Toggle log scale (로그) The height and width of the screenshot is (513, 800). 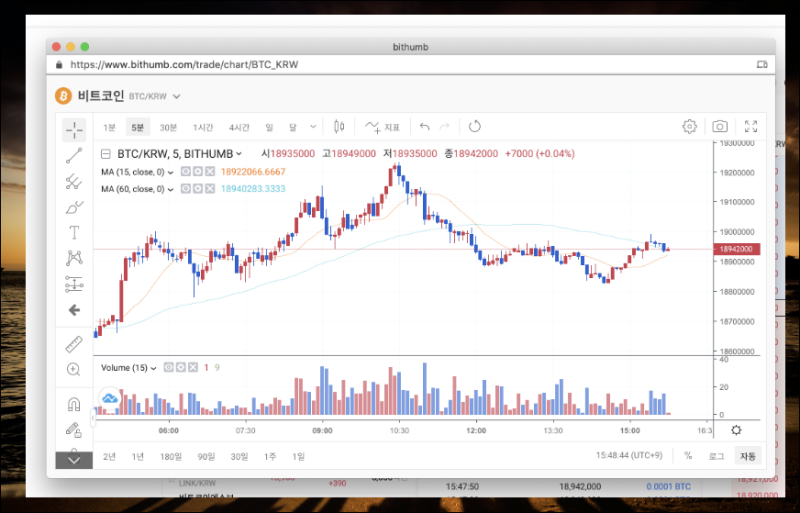point(716,456)
